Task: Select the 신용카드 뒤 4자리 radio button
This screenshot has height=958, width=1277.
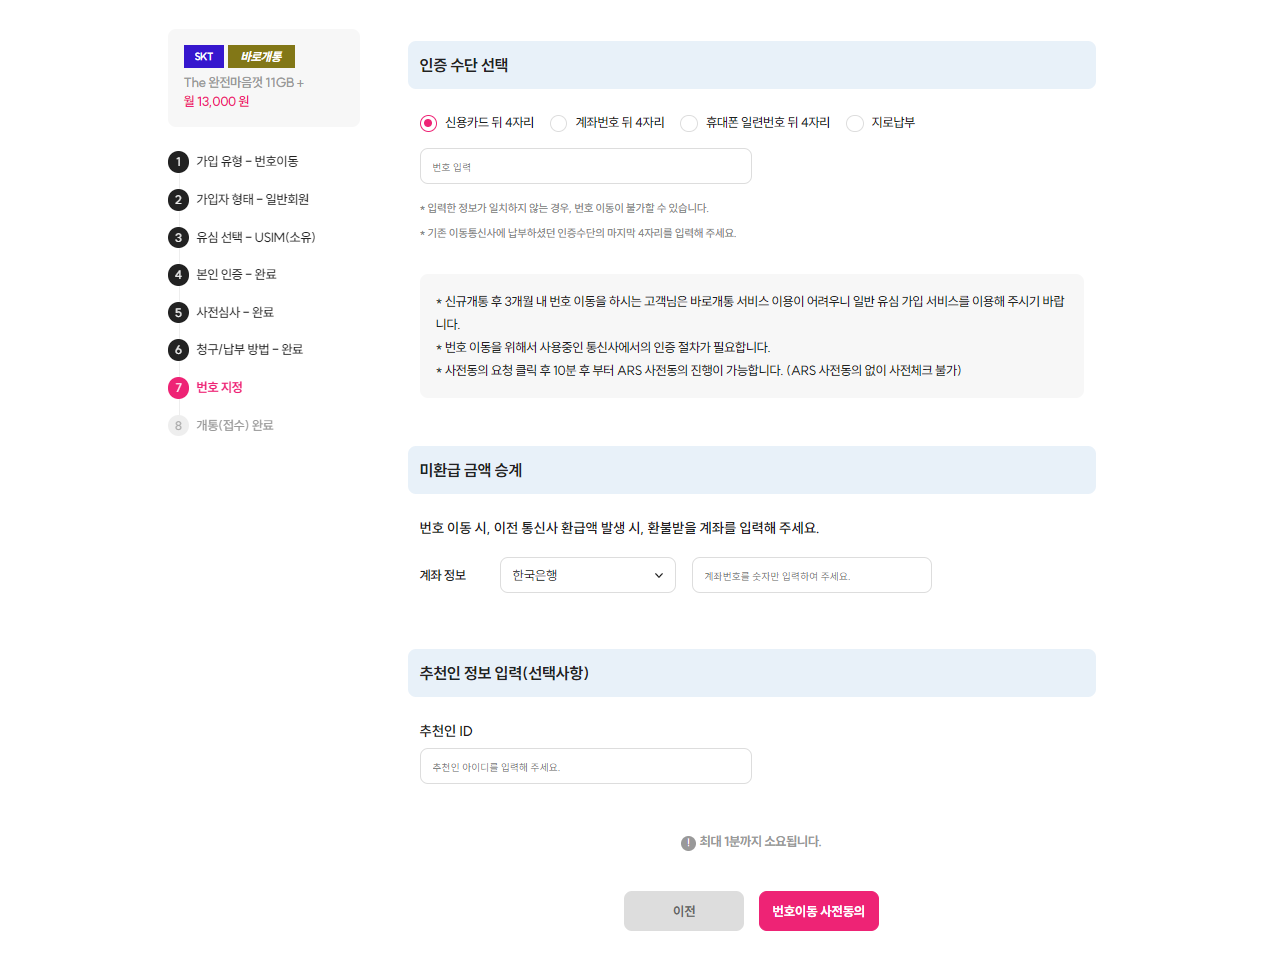Action: point(427,123)
